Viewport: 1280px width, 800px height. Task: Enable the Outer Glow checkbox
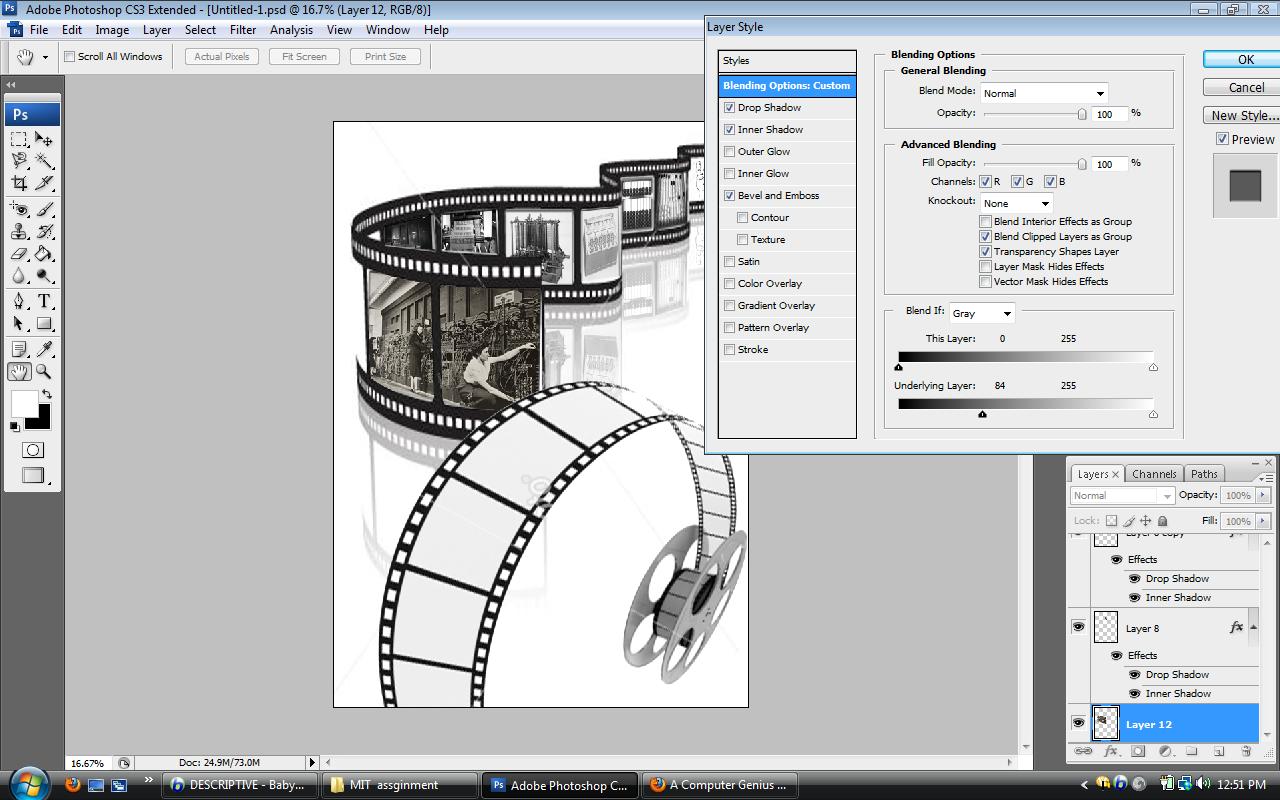click(x=730, y=152)
